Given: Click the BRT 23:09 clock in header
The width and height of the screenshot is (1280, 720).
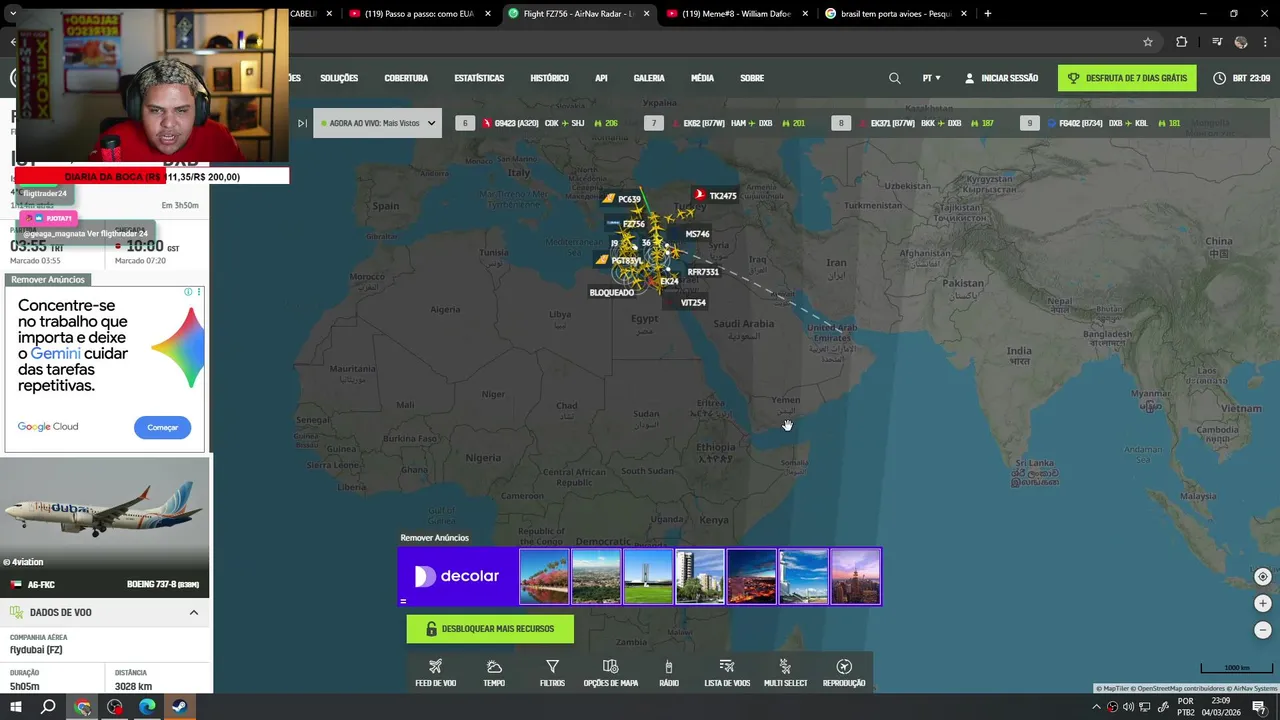Looking at the screenshot, I should point(1244,78).
